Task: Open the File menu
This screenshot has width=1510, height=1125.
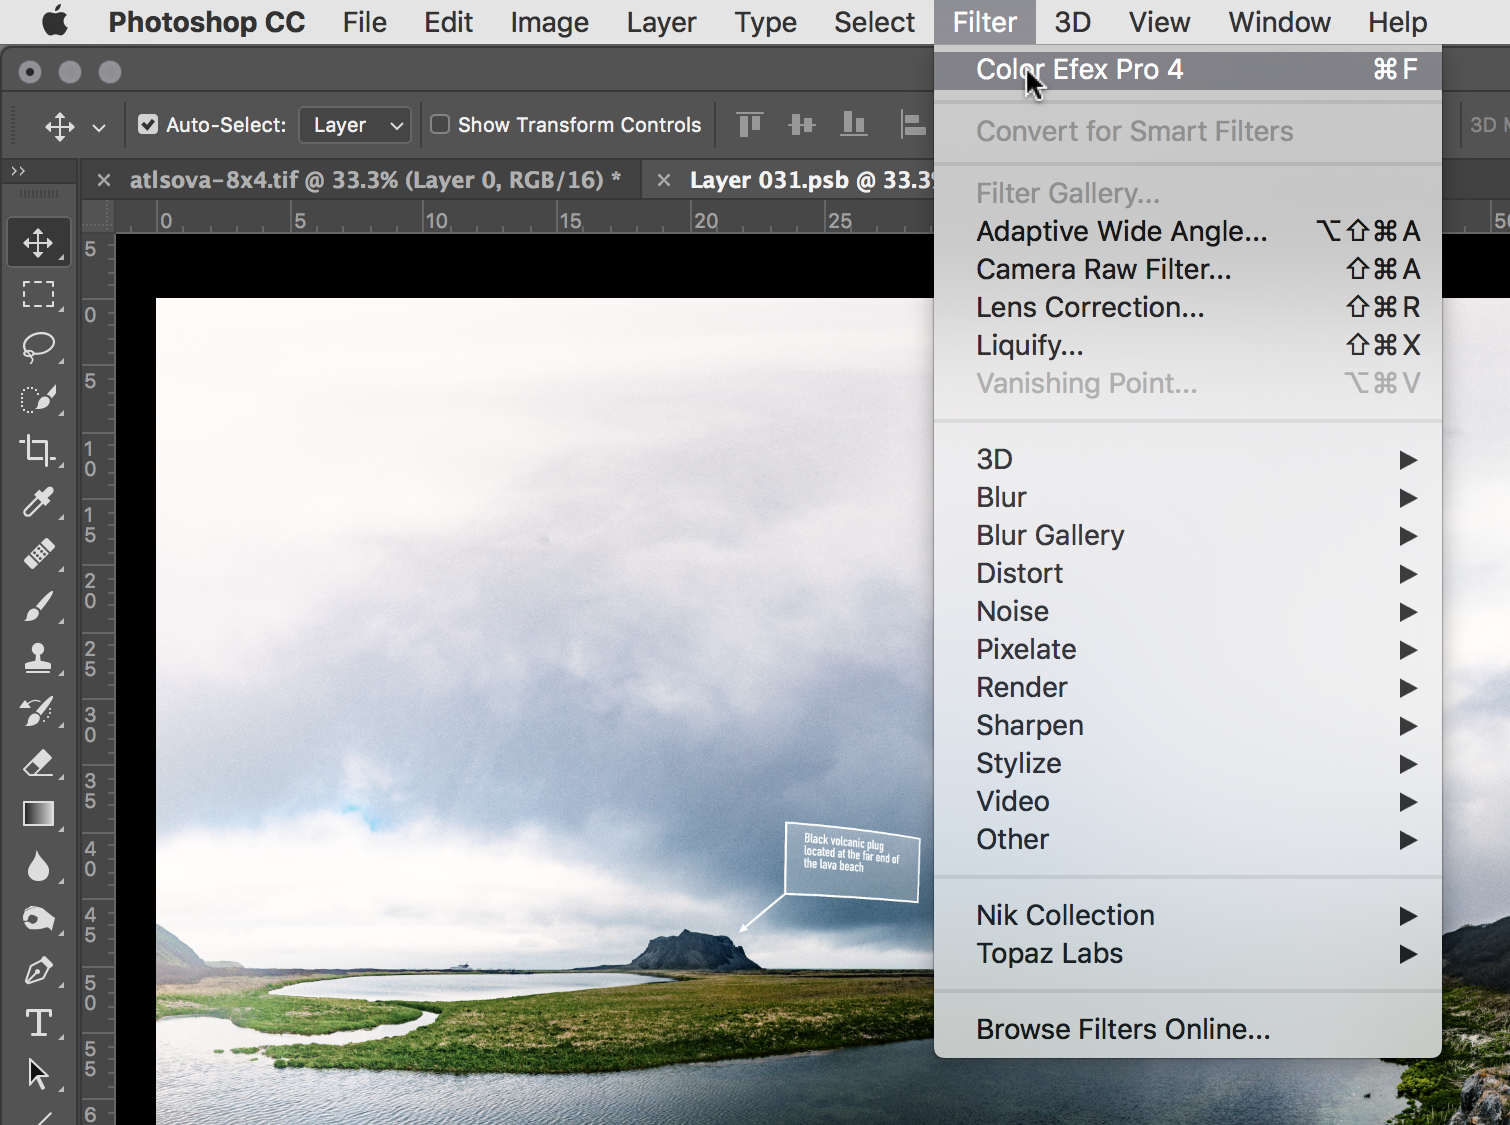Action: point(364,22)
